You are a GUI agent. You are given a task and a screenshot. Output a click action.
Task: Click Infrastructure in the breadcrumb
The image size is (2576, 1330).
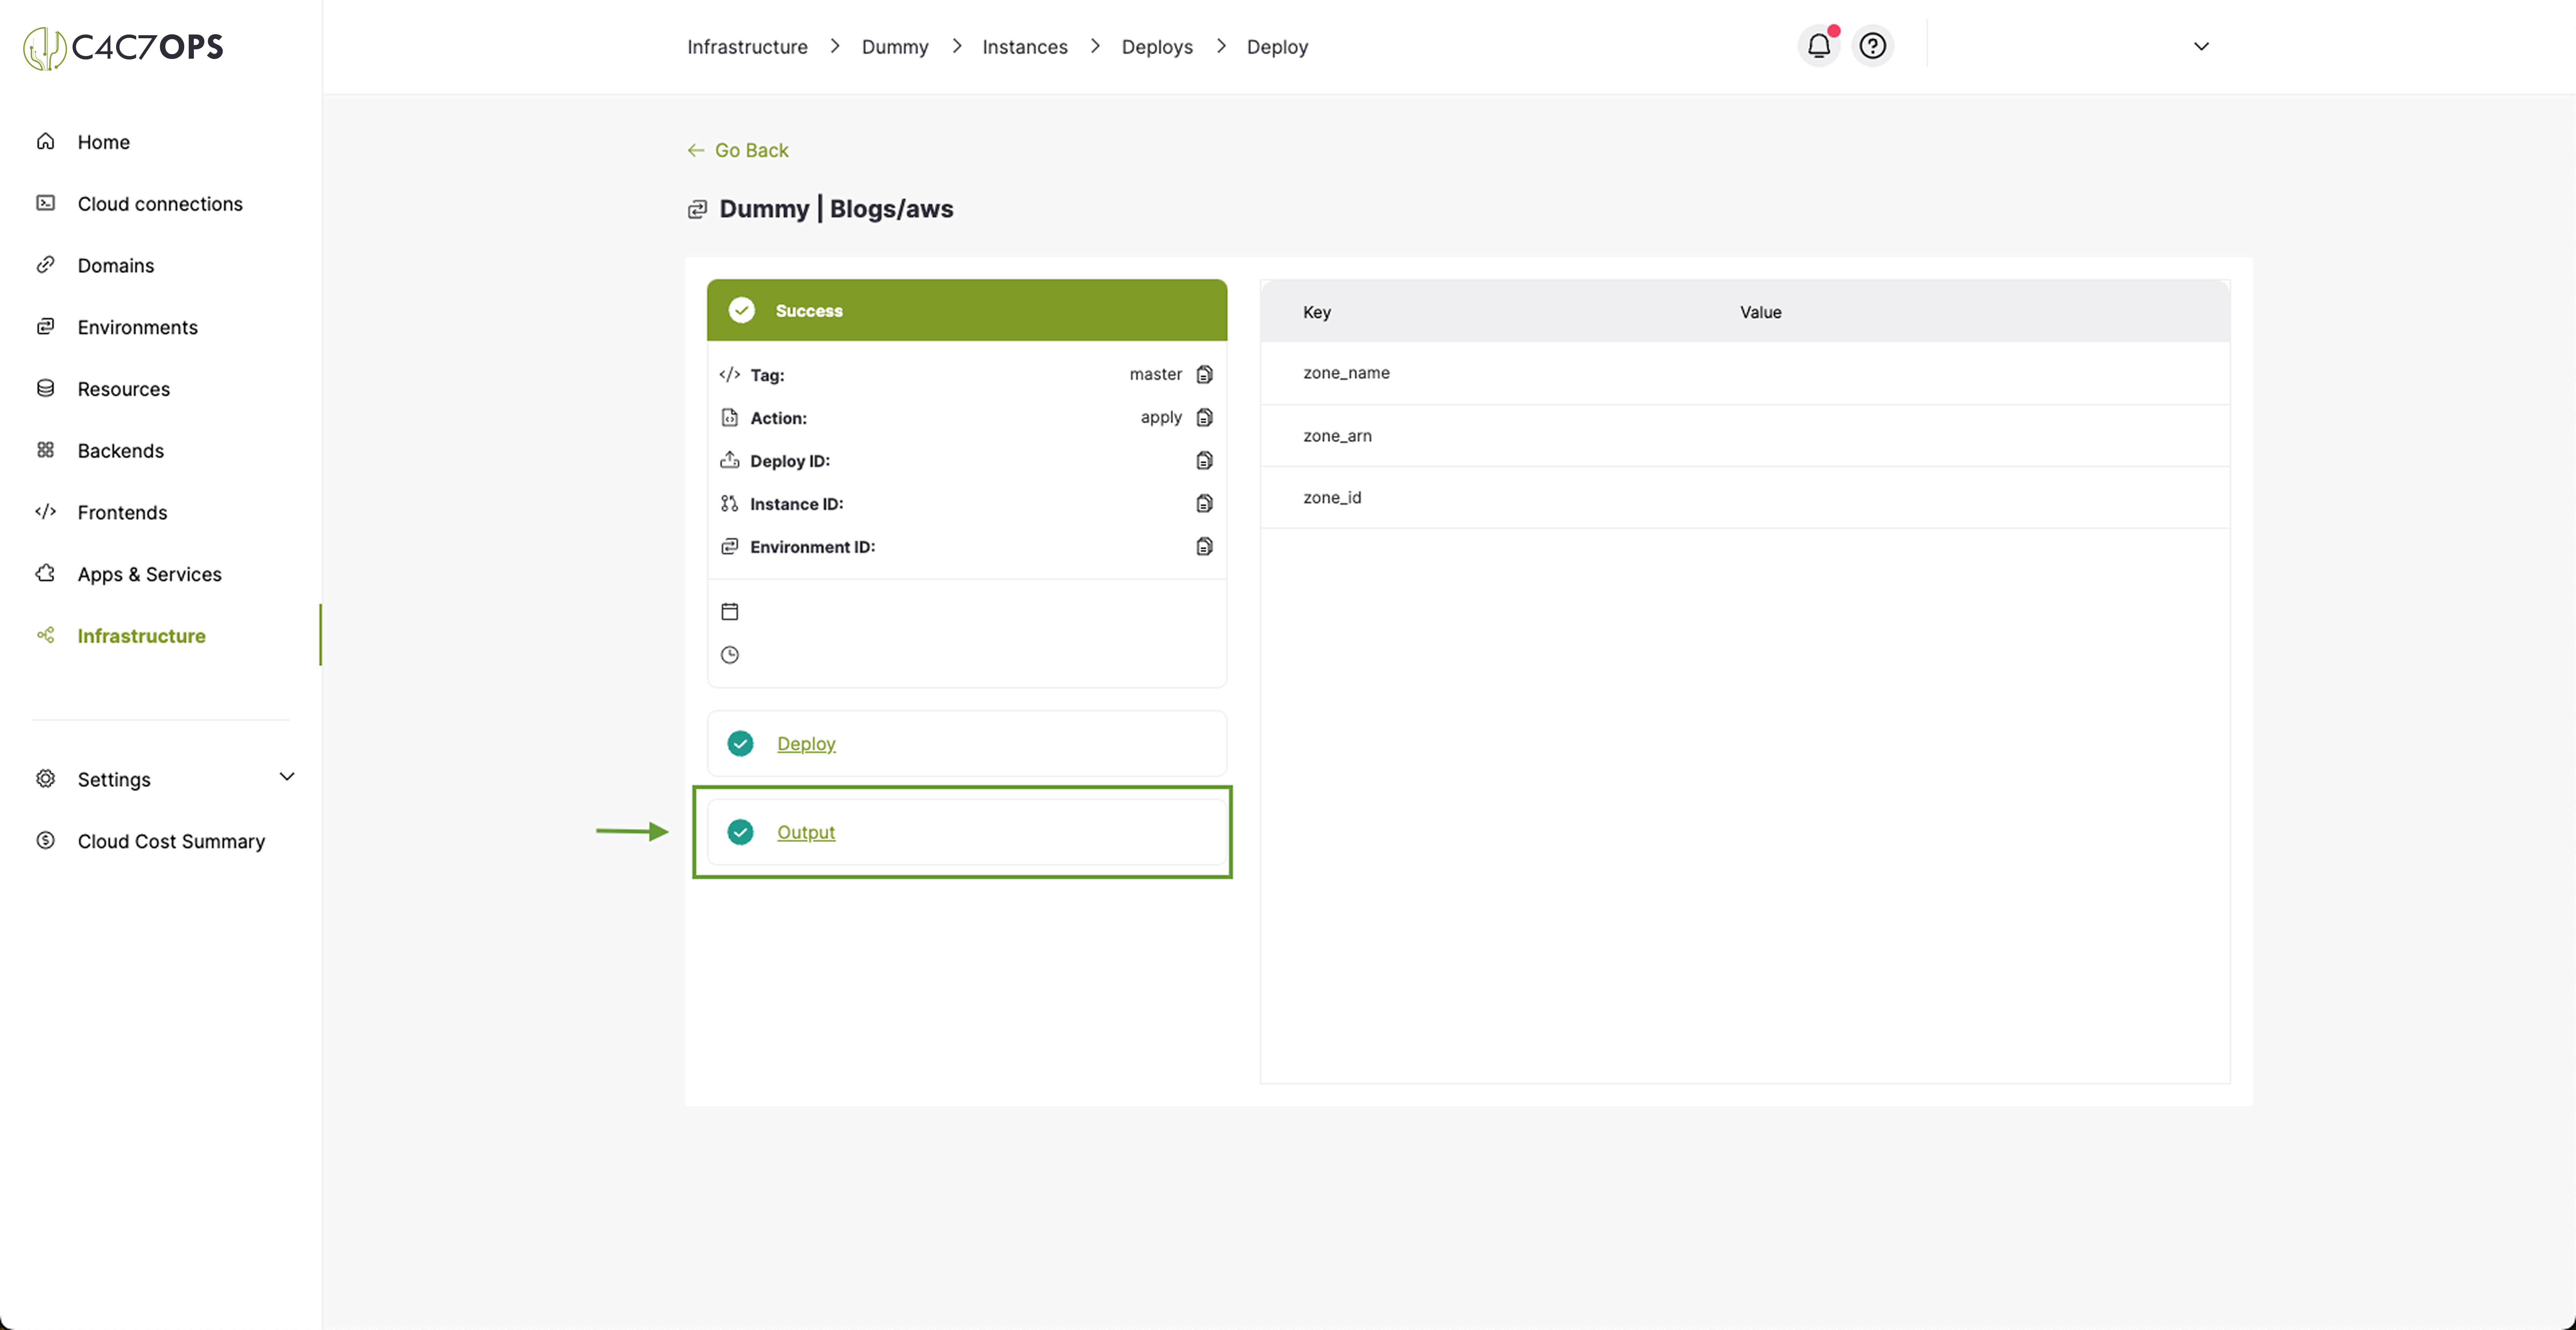747,47
